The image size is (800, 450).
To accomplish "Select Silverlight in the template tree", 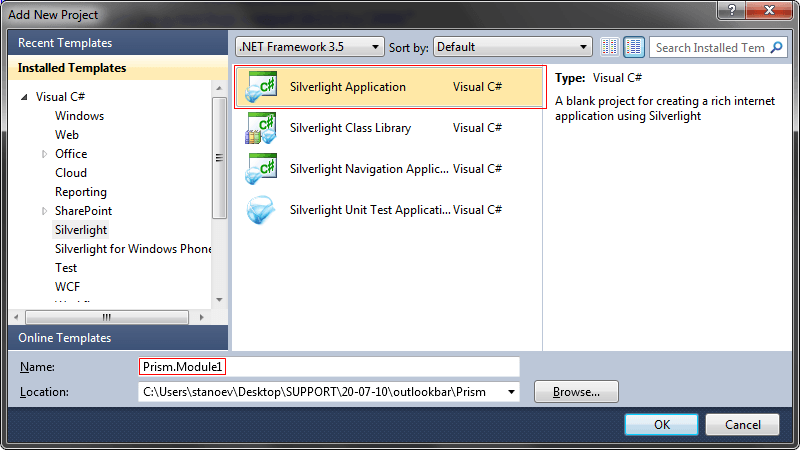I will pyautogui.click(x=81, y=230).
